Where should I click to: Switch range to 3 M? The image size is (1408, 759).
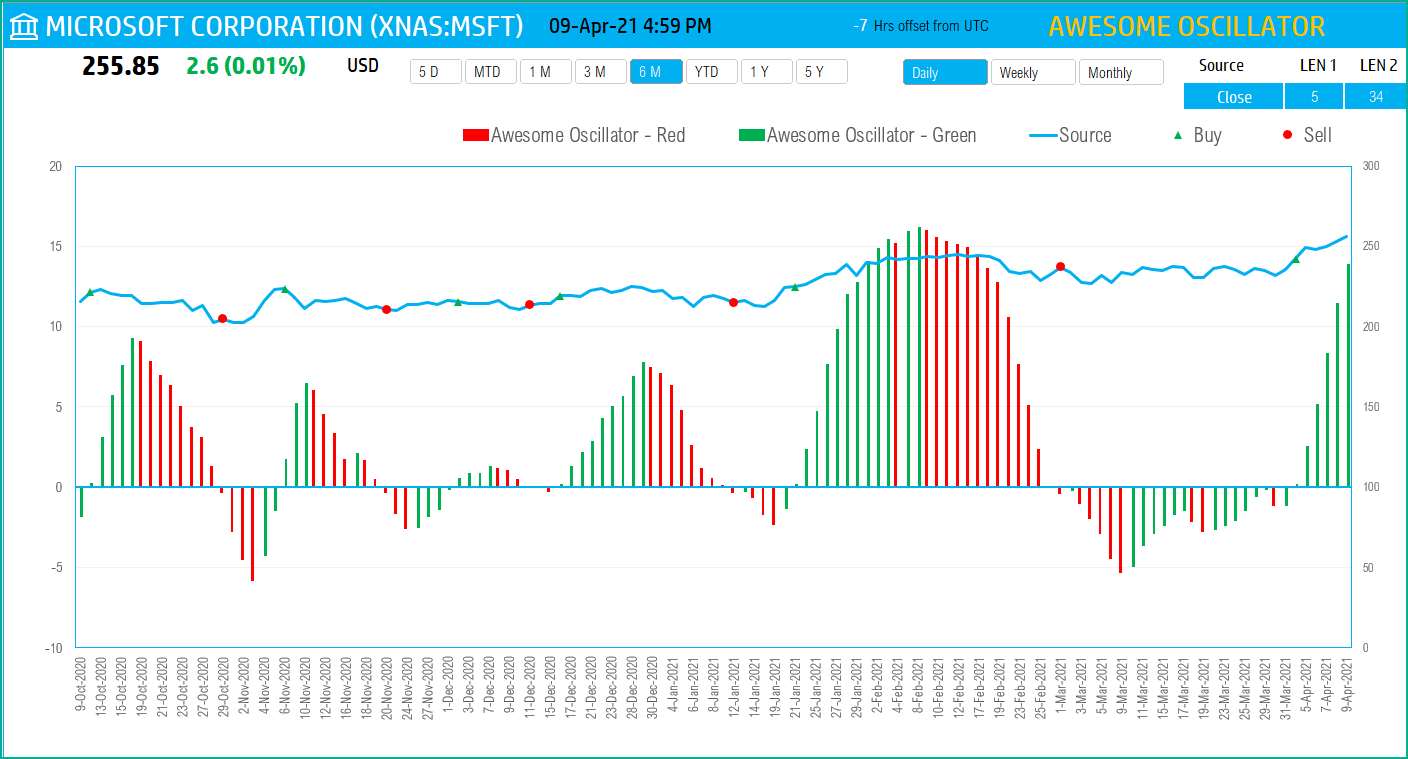600,72
